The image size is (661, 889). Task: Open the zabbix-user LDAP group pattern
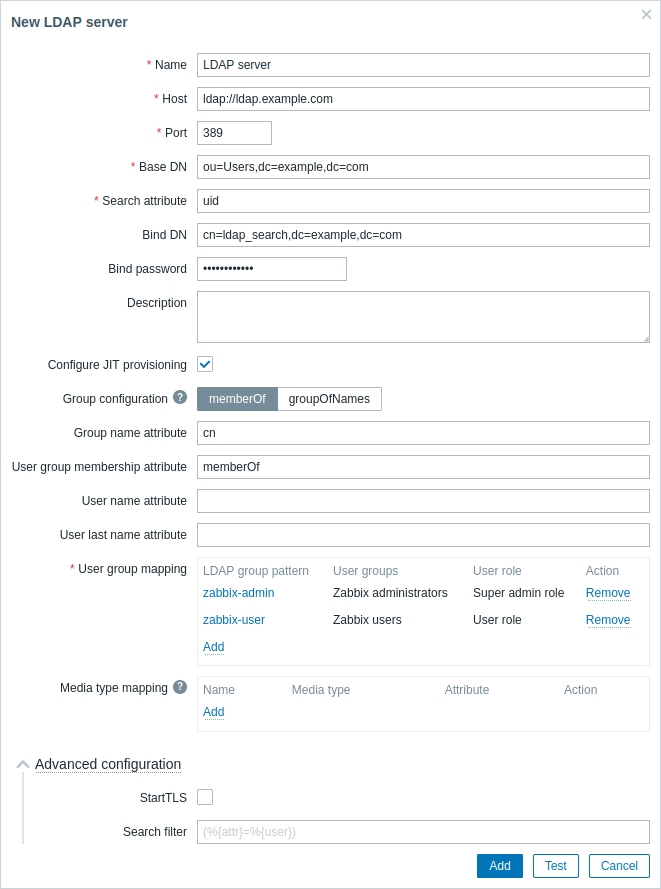click(234, 620)
